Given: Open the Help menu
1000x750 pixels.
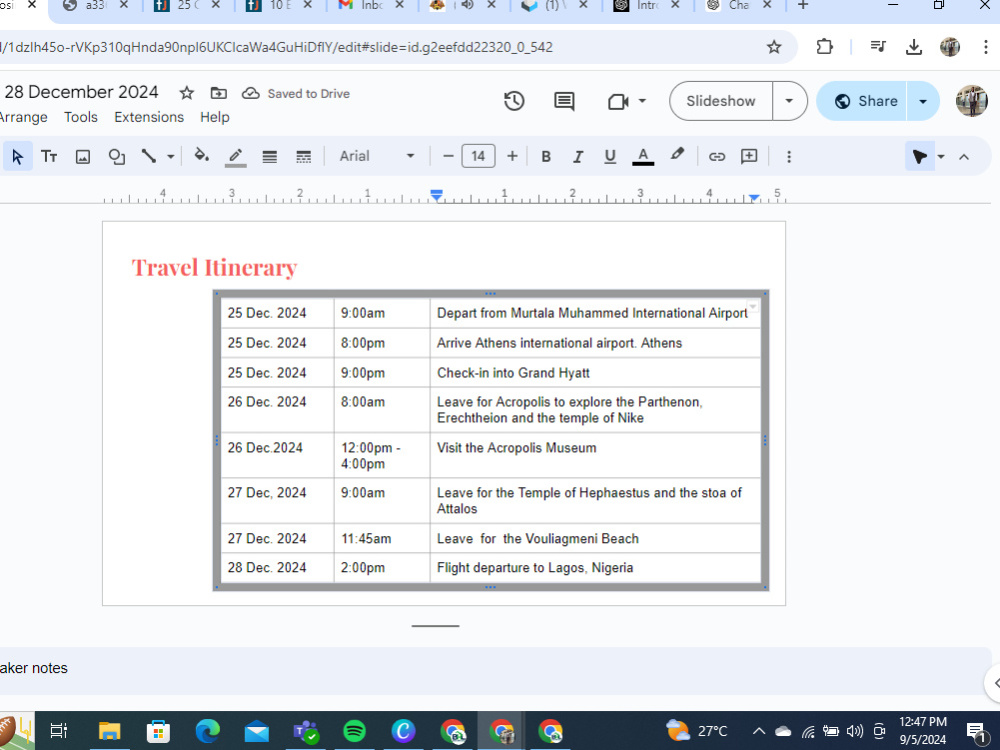Looking at the screenshot, I should click(214, 117).
